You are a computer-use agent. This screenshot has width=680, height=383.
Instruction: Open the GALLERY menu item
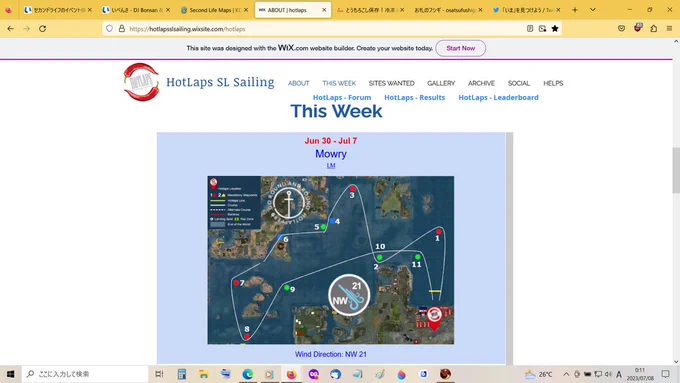click(441, 83)
